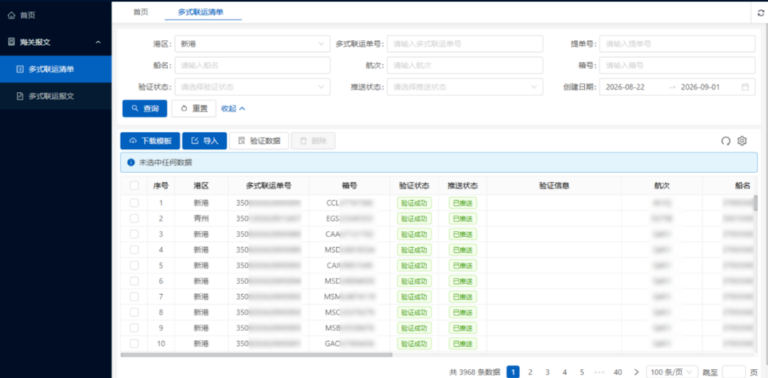Check the checkbox for row 4
The width and height of the screenshot is (768, 378).
134,250
